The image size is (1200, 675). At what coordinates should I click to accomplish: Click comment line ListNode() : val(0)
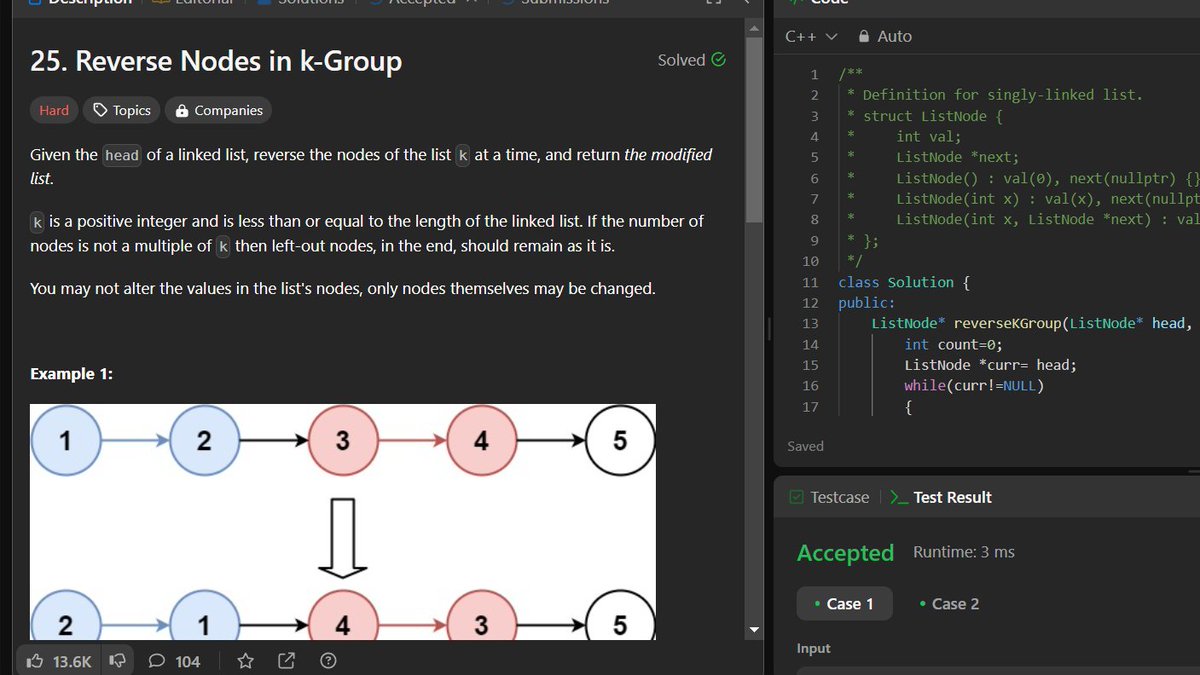point(1047,178)
